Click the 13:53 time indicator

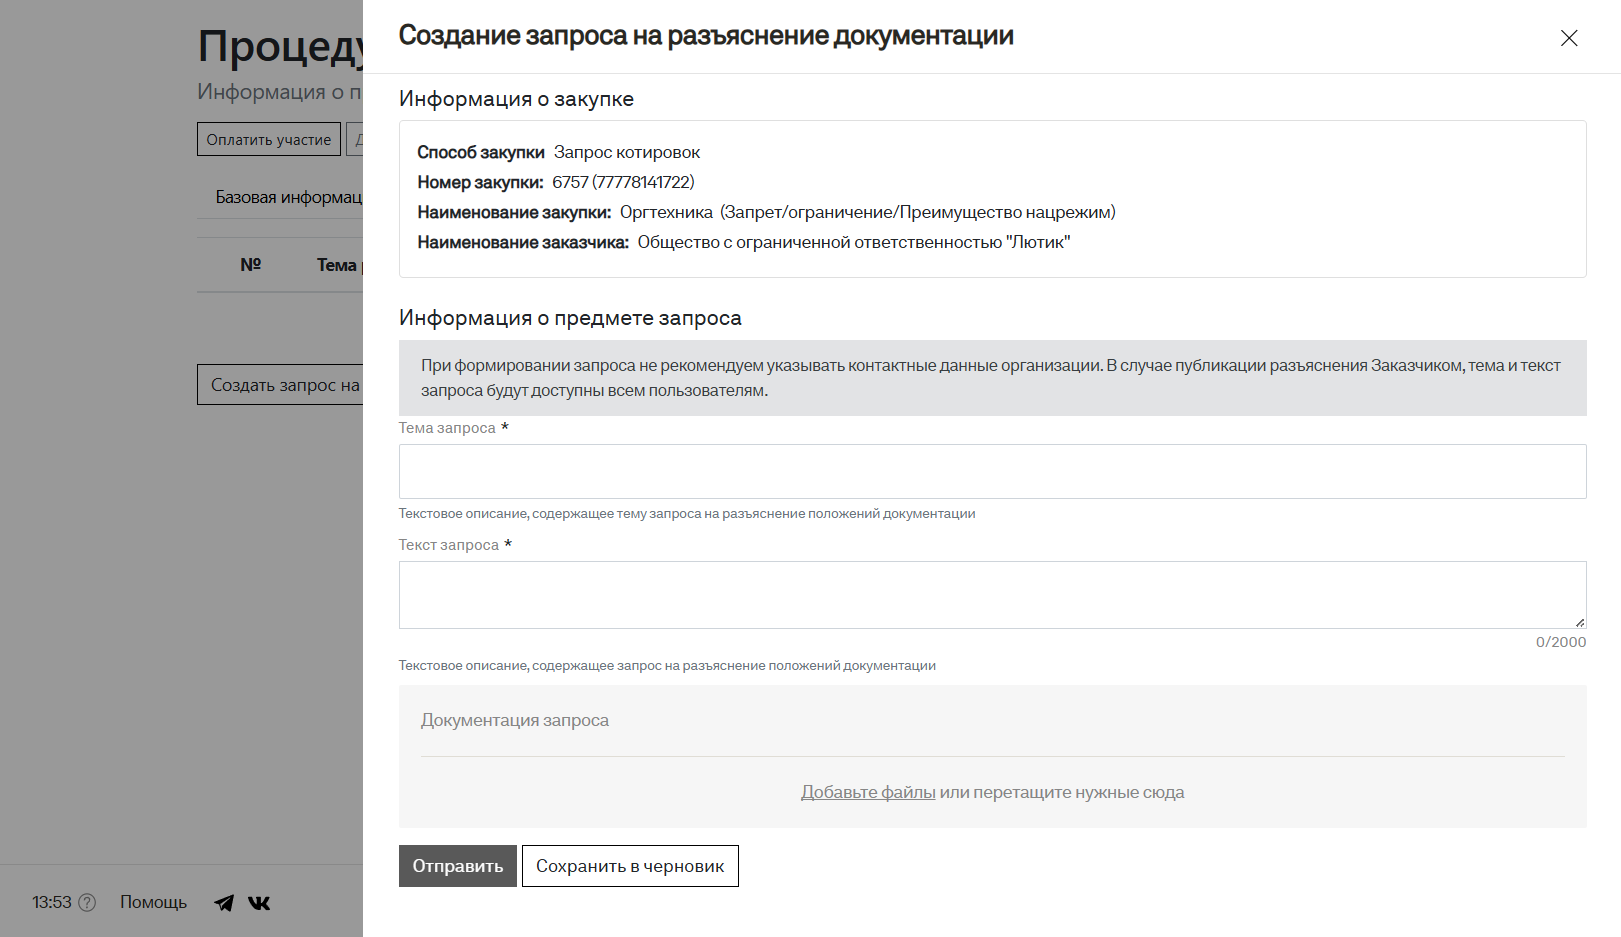point(52,902)
